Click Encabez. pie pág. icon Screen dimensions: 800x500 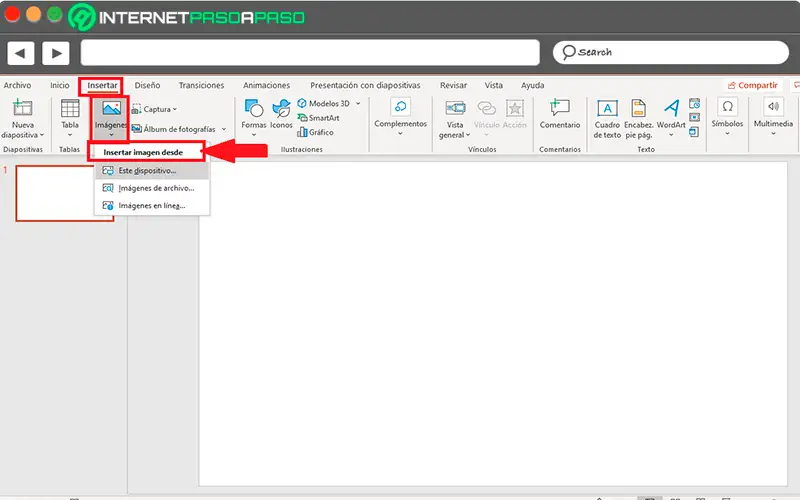point(638,108)
